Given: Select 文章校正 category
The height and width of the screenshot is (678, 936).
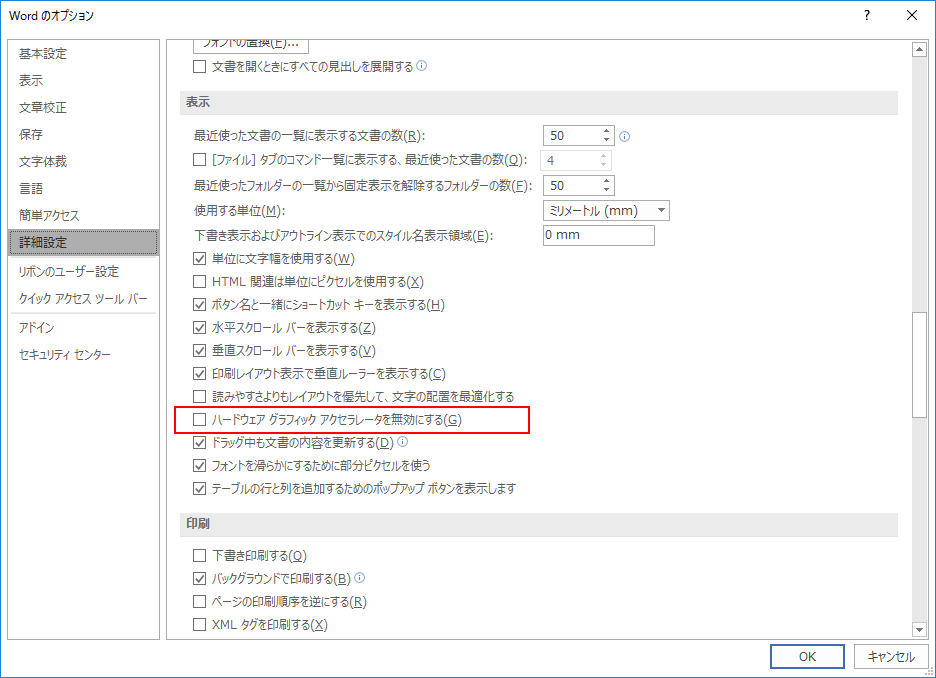Looking at the screenshot, I should 84,107.
